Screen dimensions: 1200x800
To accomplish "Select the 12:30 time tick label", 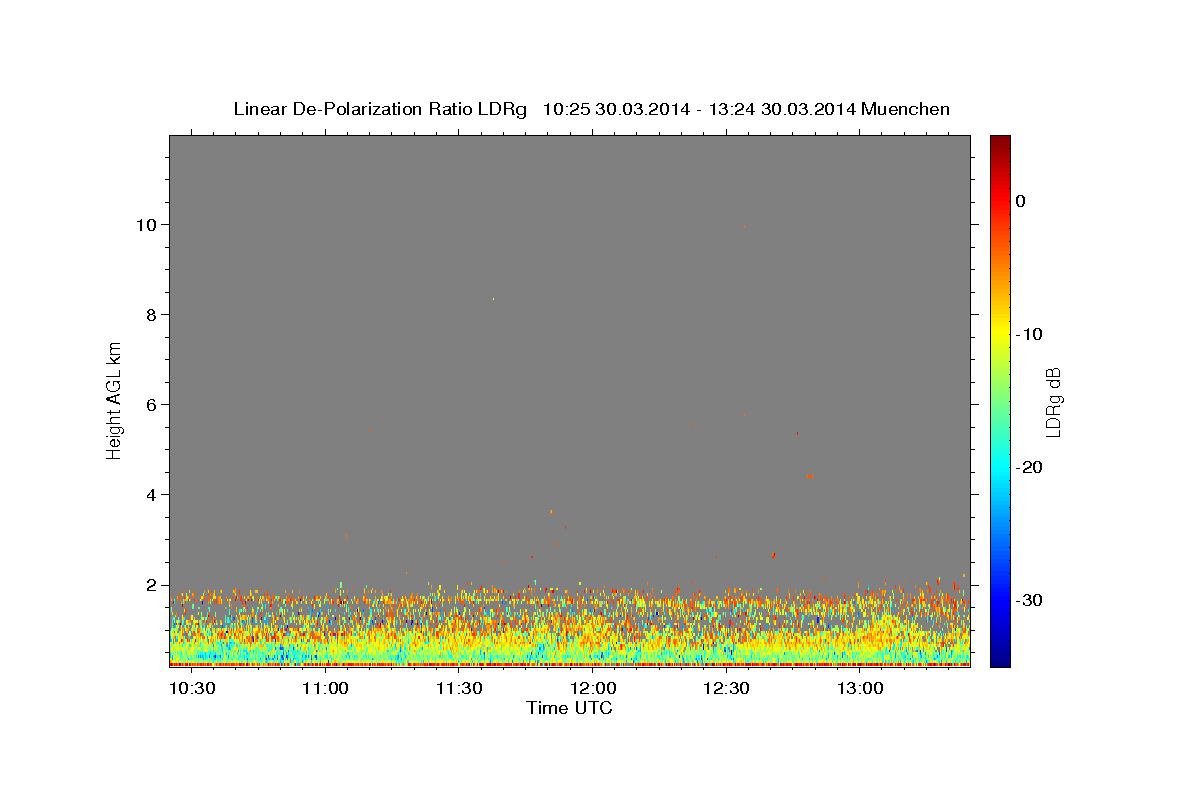I will [x=727, y=689].
